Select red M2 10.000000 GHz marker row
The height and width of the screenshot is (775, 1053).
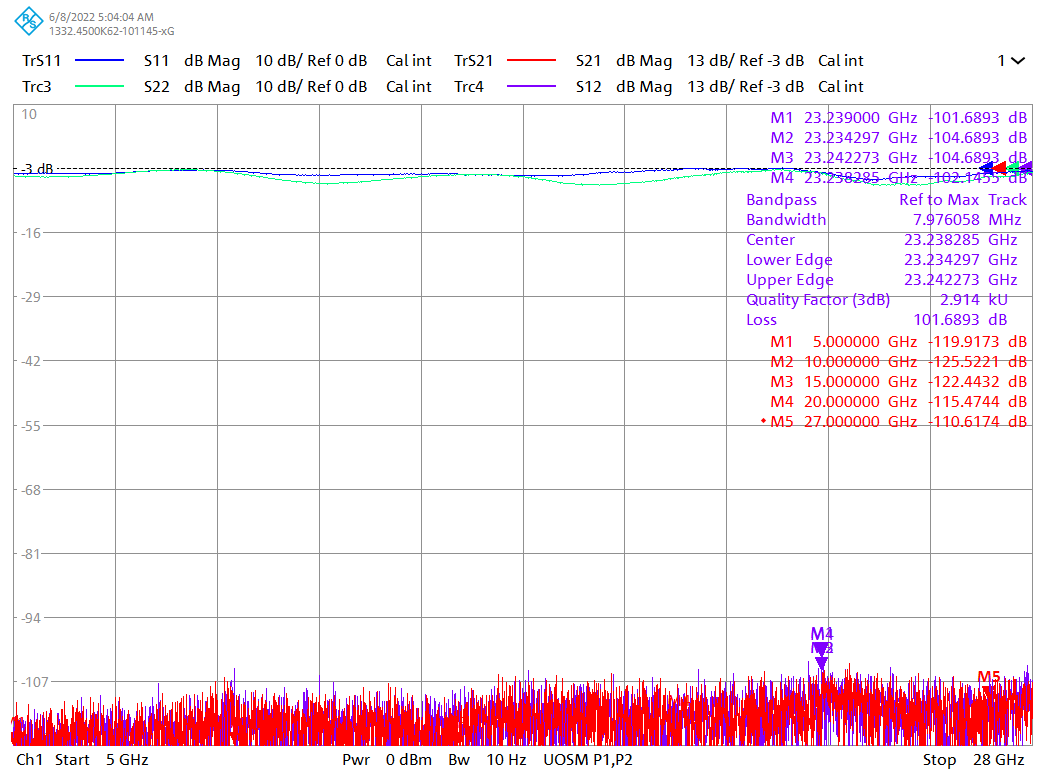pos(898,362)
